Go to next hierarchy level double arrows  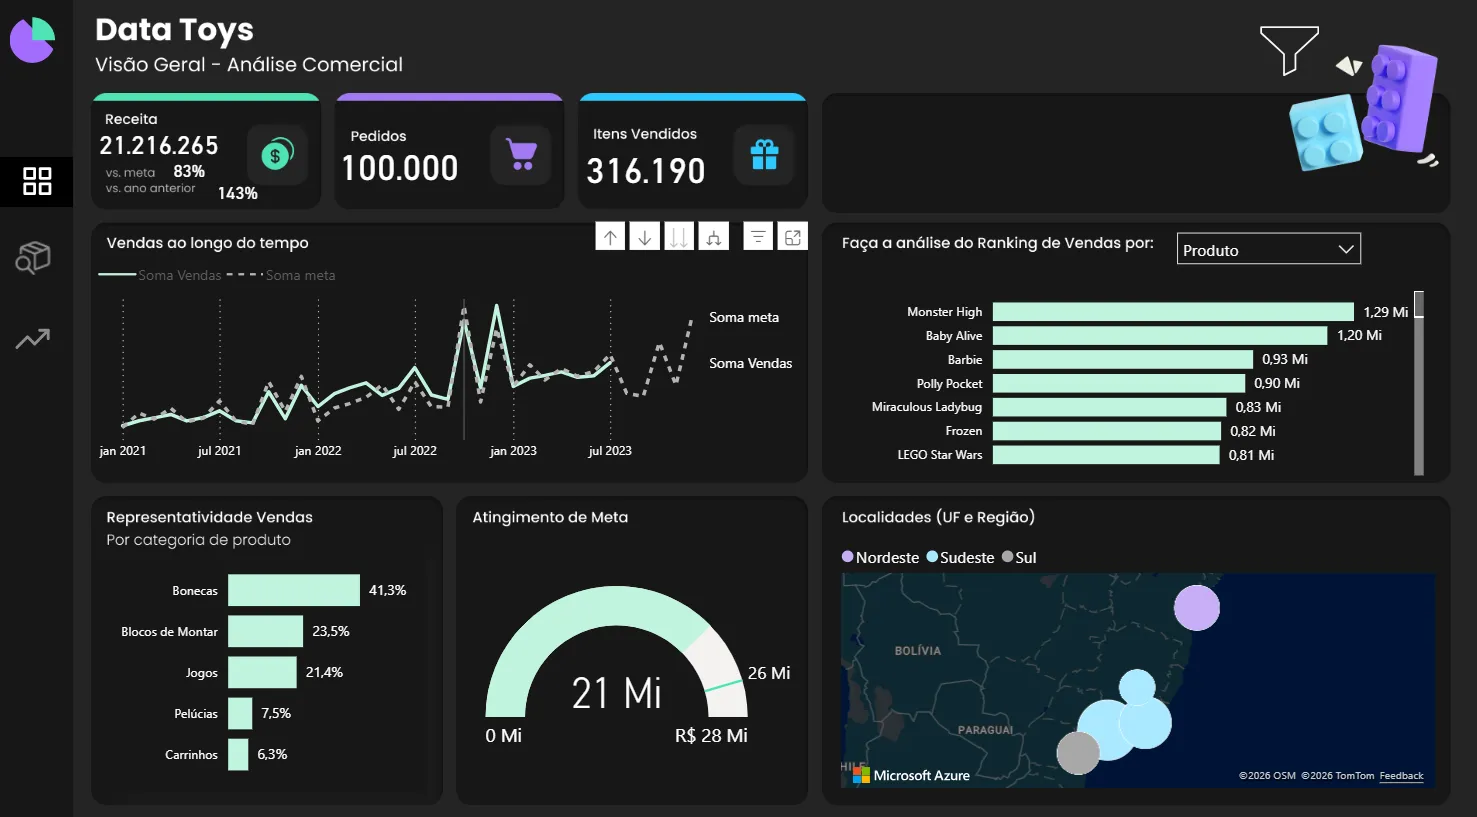[x=679, y=237]
